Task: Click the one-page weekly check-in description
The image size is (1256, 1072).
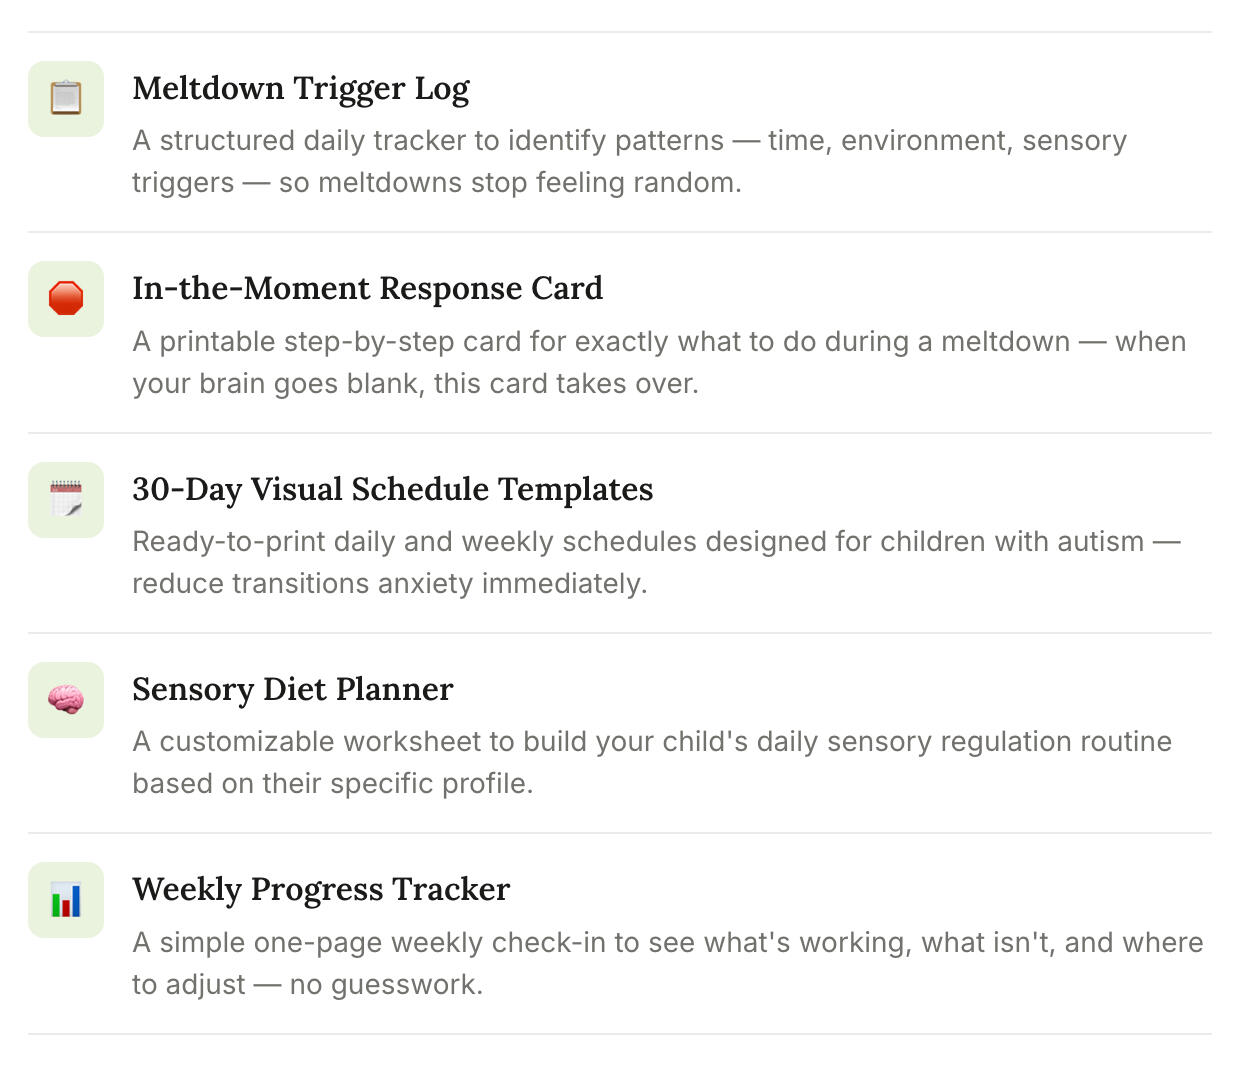Action: [667, 963]
